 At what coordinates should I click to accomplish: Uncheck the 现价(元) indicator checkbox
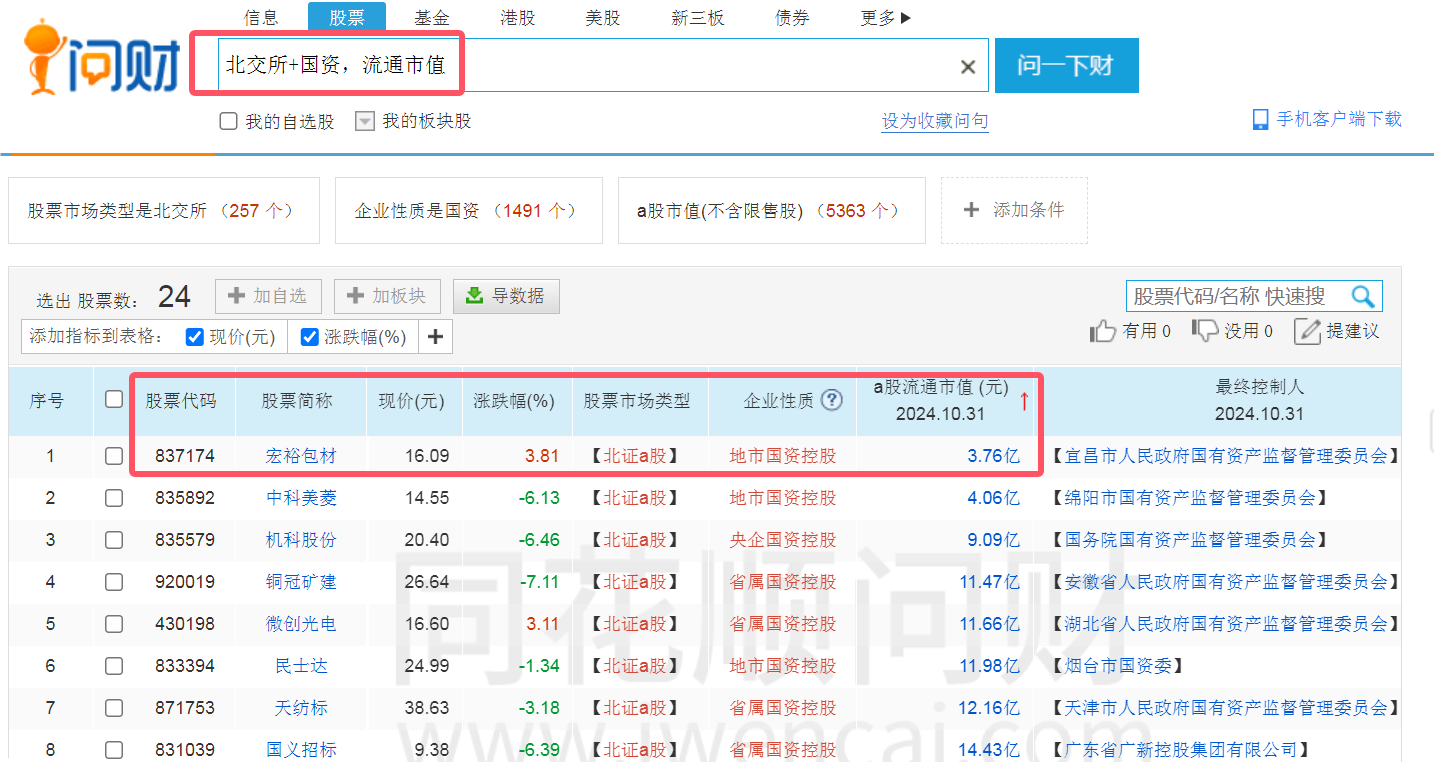coord(195,337)
